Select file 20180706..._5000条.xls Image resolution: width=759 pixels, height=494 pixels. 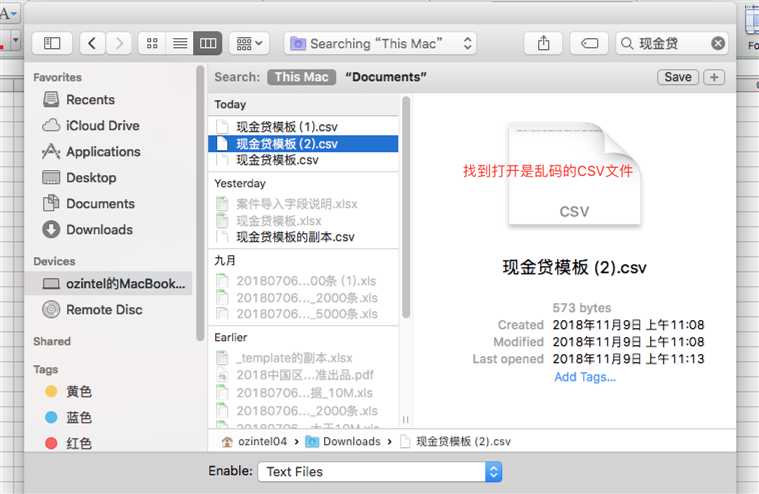(303, 314)
